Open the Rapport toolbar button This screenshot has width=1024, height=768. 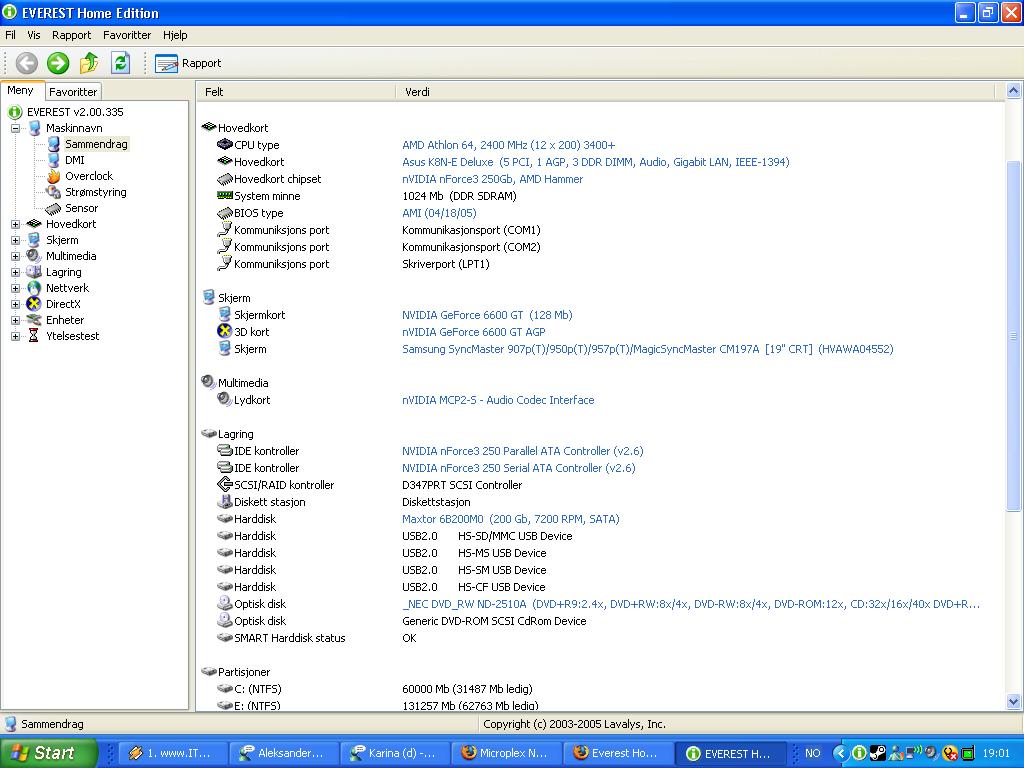188,63
